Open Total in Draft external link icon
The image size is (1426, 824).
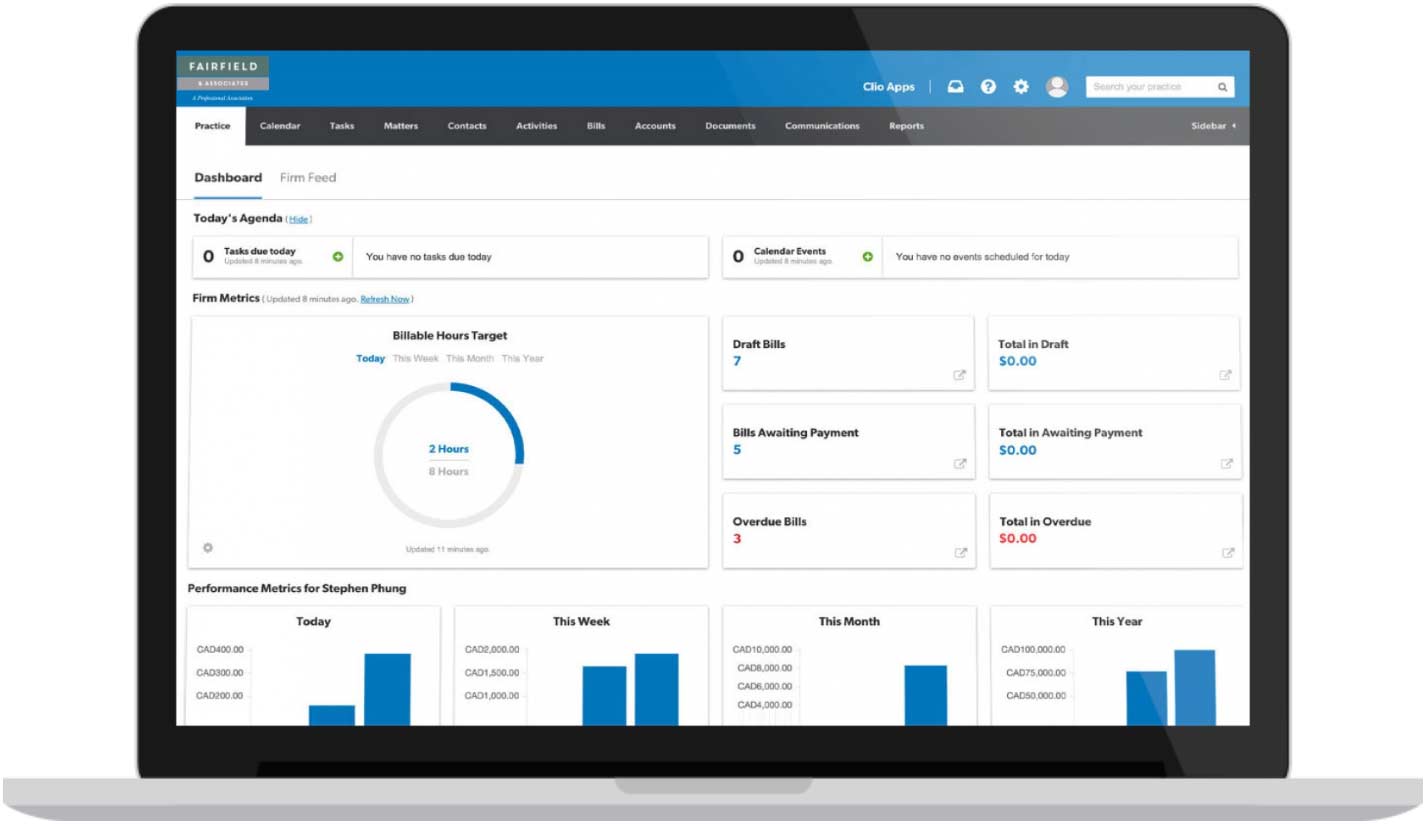pos(1226,376)
